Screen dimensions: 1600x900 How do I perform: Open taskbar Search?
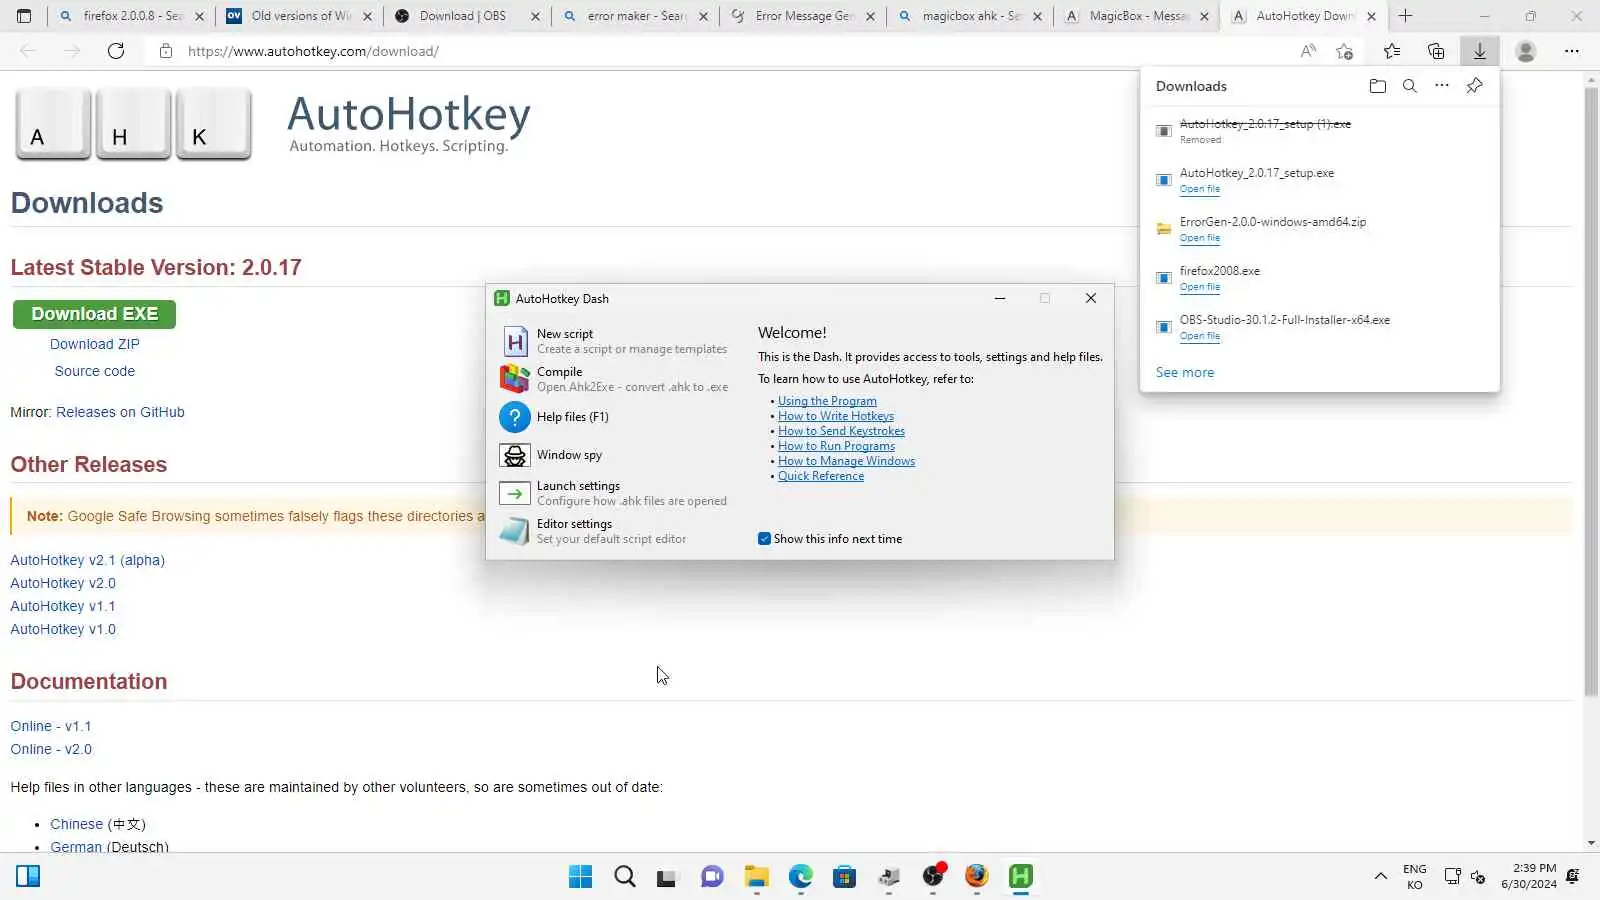click(625, 877)
